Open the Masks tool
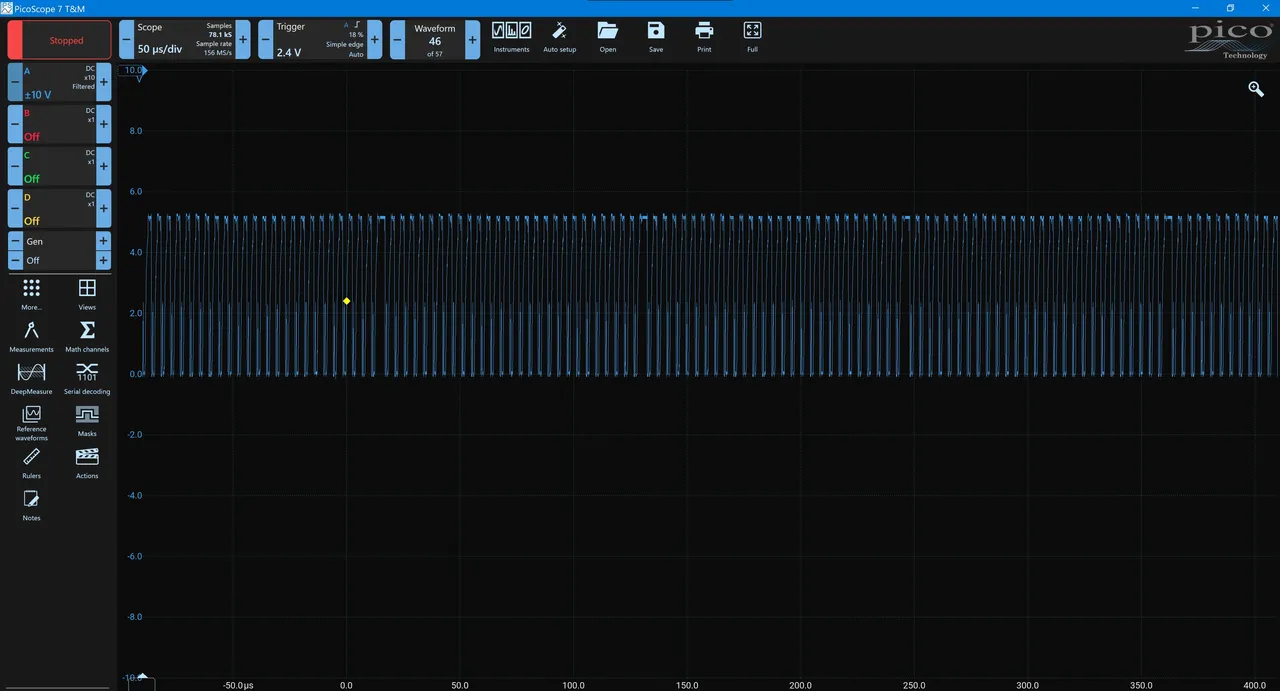Image resolution: width=1280 pixels, height=691 pixels. [87, 420]
